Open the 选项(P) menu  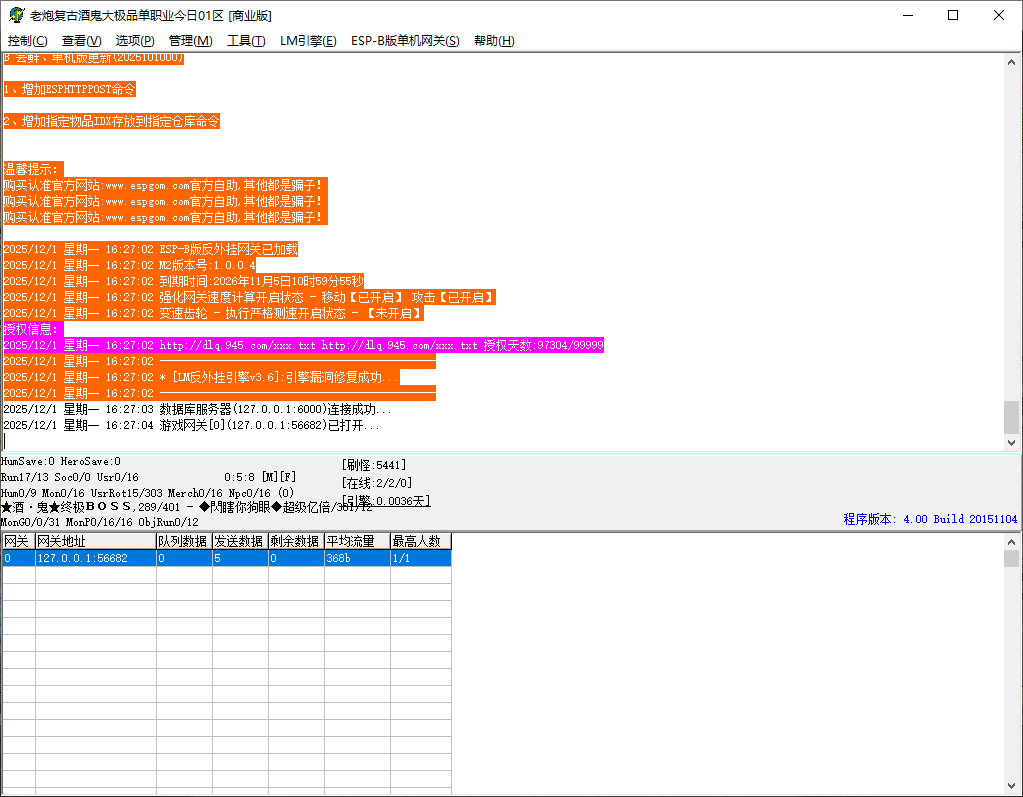(135, 41)
